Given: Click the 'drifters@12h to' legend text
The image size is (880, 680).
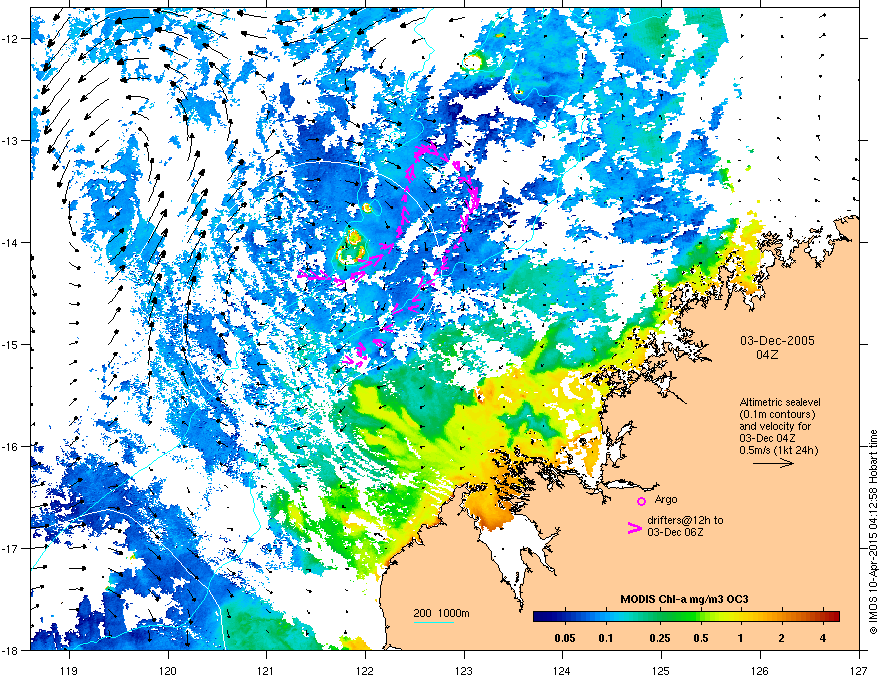Looking at the screenshot, I should (685, 520).
